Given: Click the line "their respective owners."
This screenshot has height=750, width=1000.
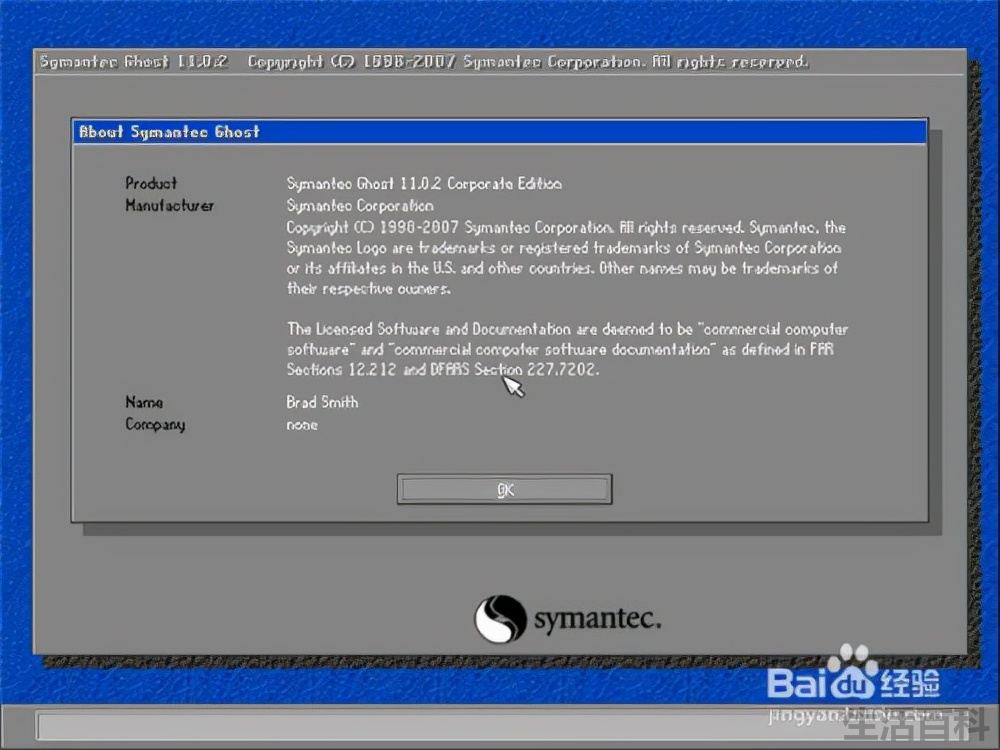Looking at the screenshot, I should pyautogui.click(x=369, y=288).
